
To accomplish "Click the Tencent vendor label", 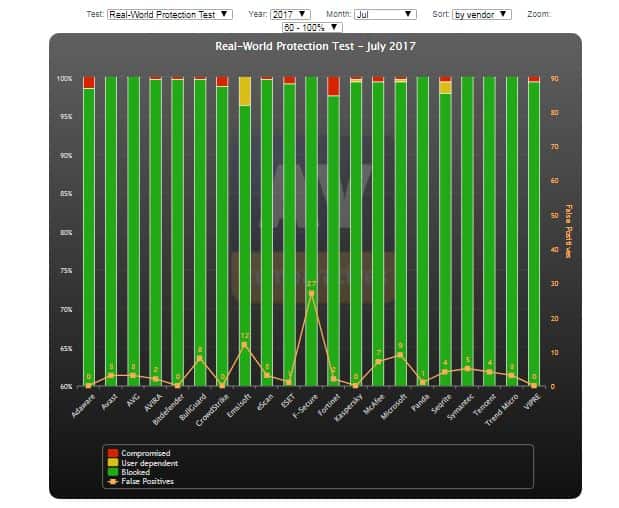I will (x=484, y=405).
